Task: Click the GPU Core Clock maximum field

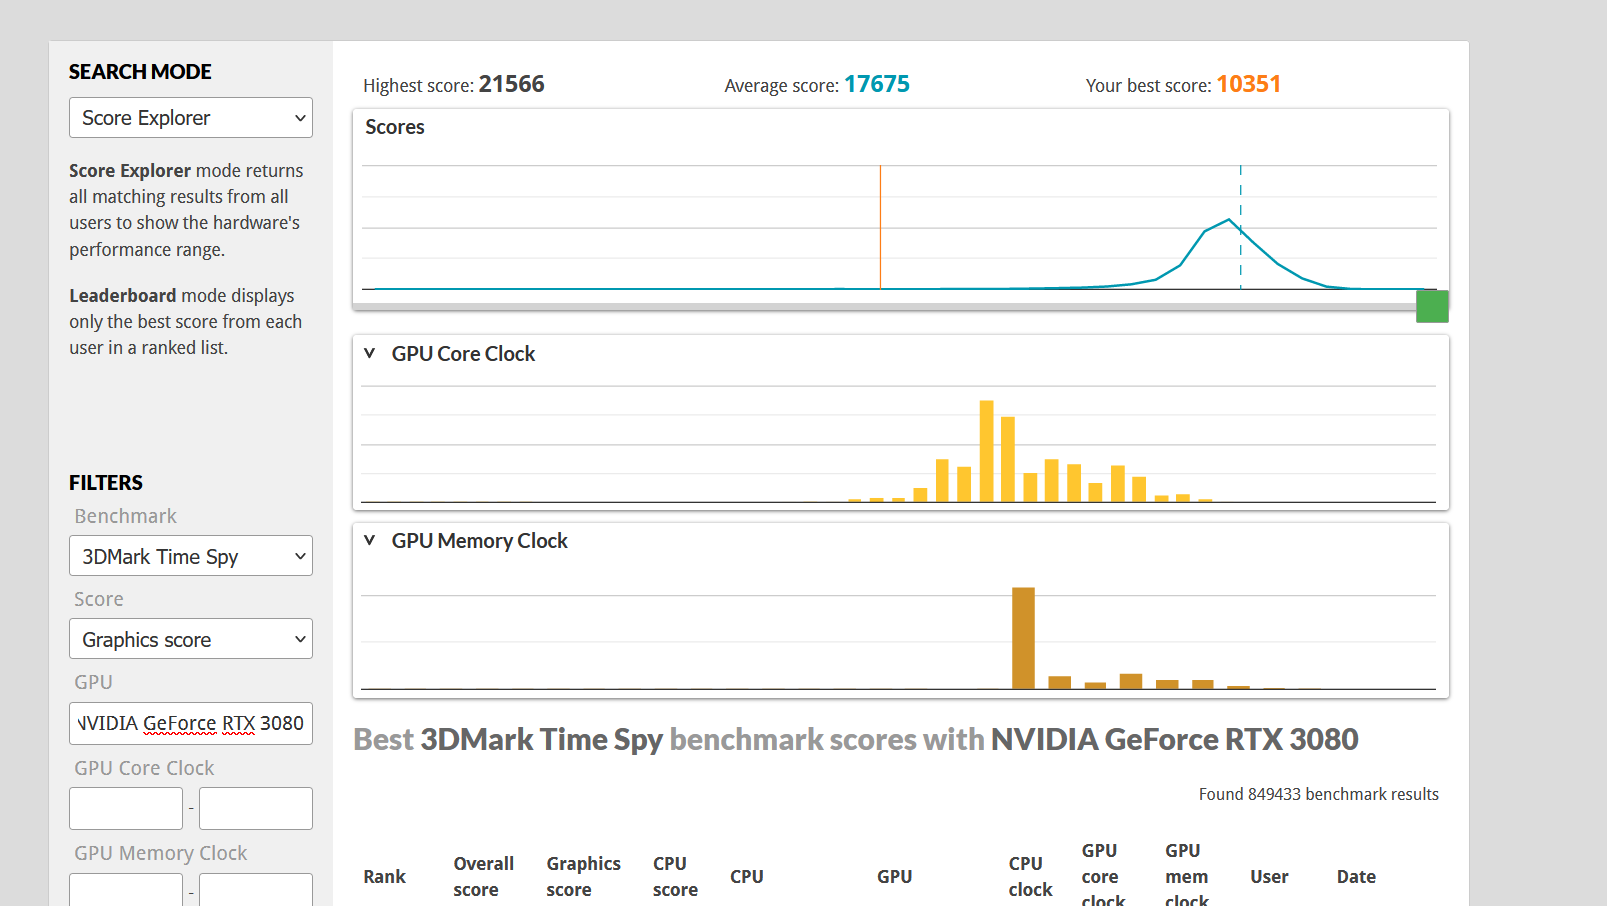Action: 256,808
